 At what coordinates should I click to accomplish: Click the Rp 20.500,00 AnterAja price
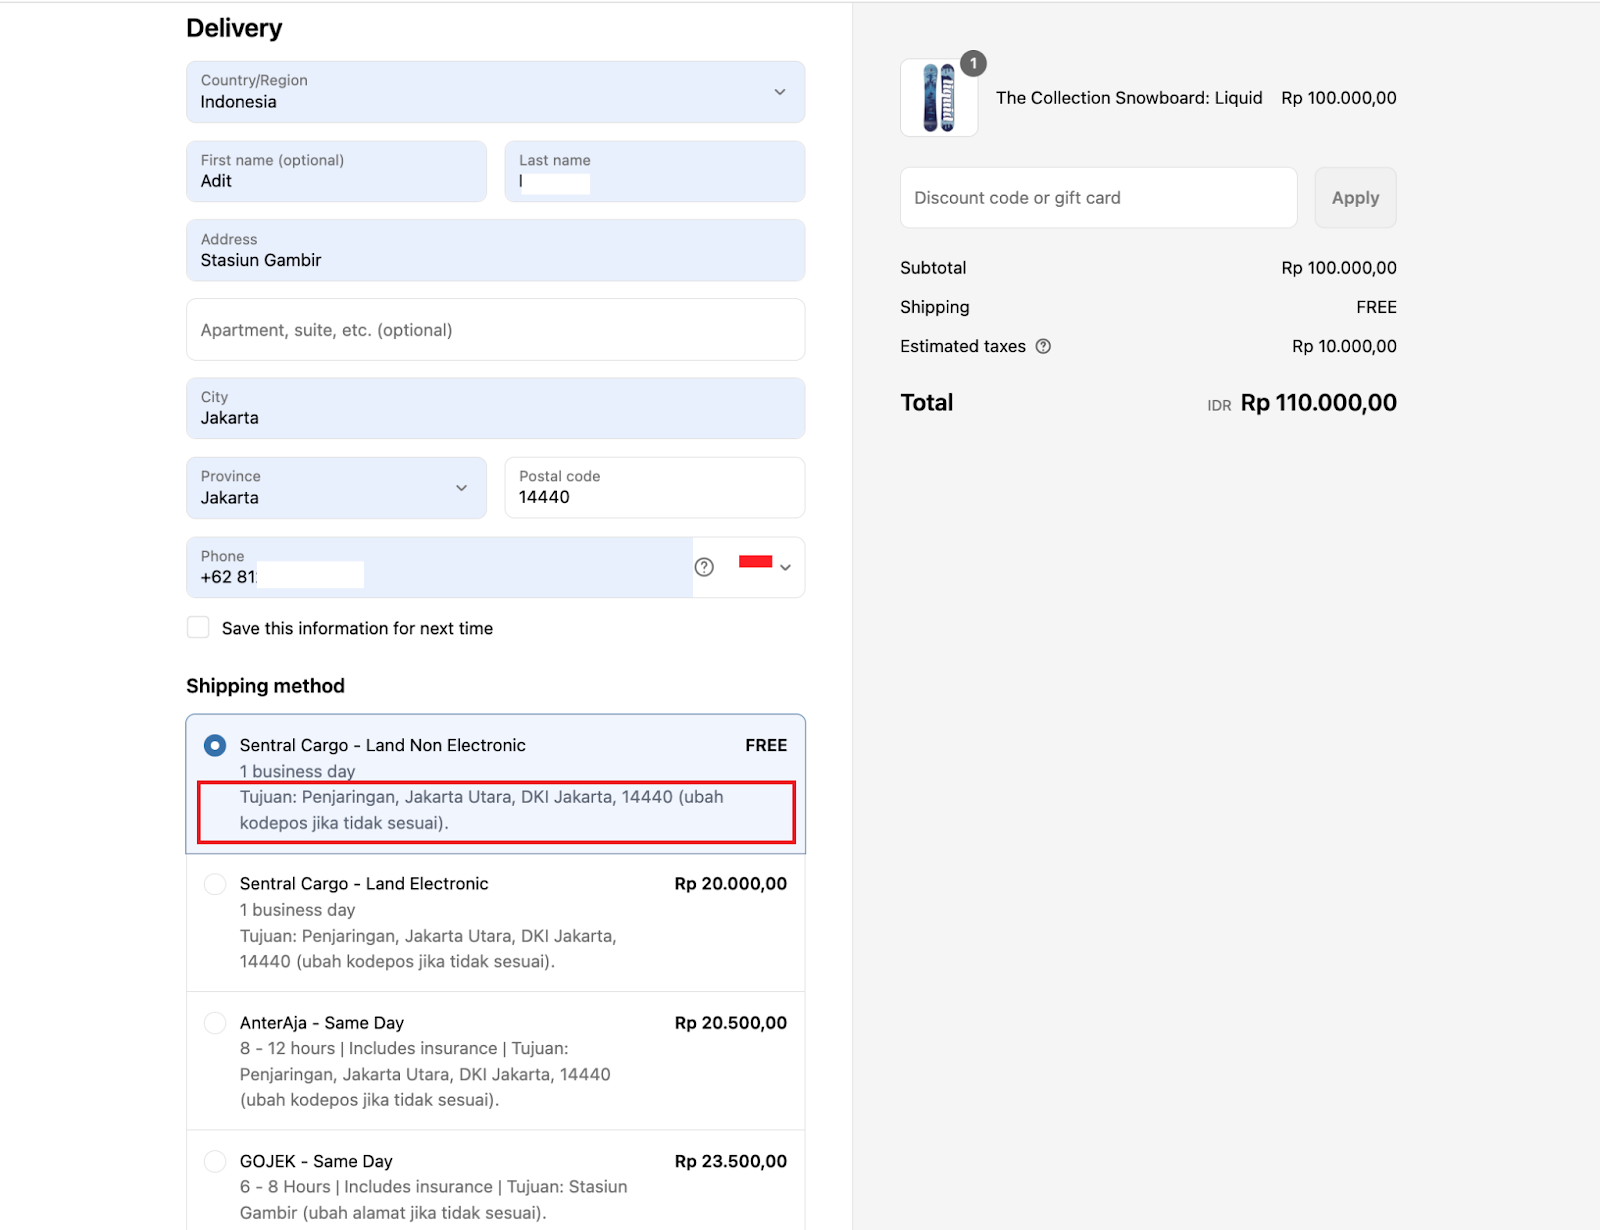tap(730, 1023)
